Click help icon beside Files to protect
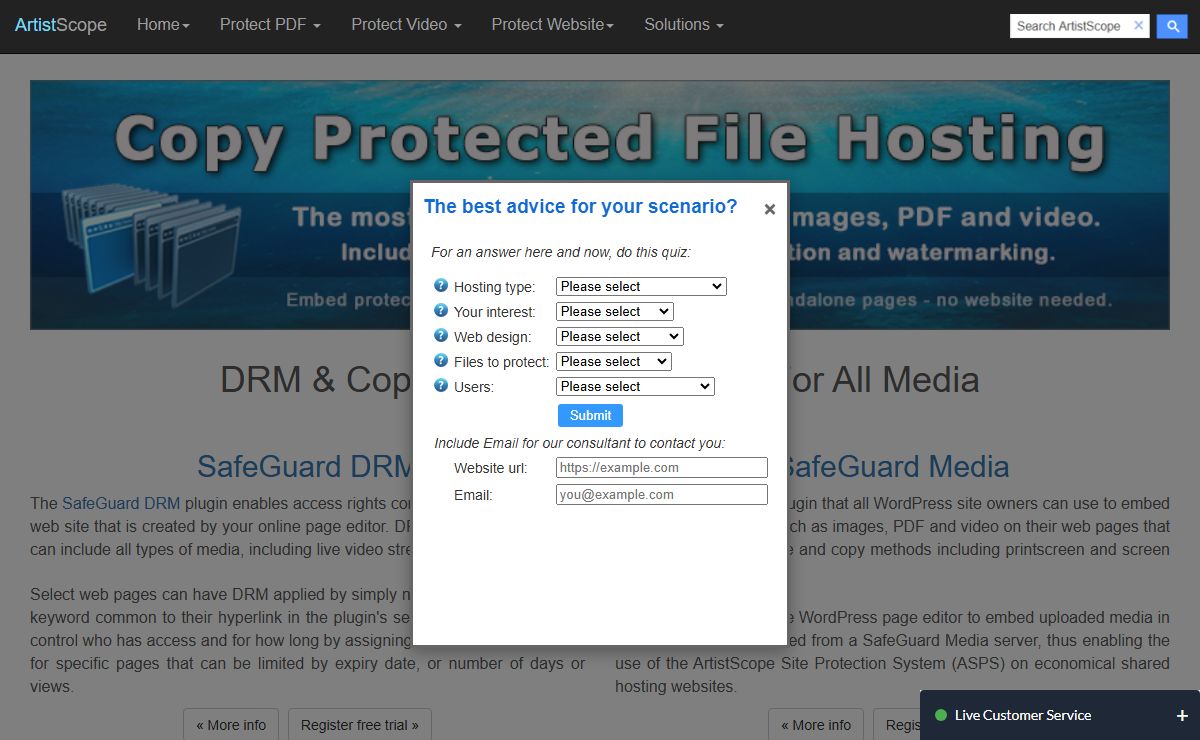Screen dimensions: 1200x740 pos(441,361)
